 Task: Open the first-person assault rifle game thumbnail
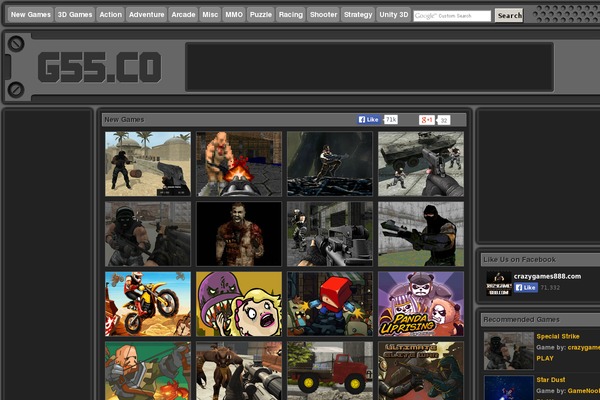click(330, 234)
